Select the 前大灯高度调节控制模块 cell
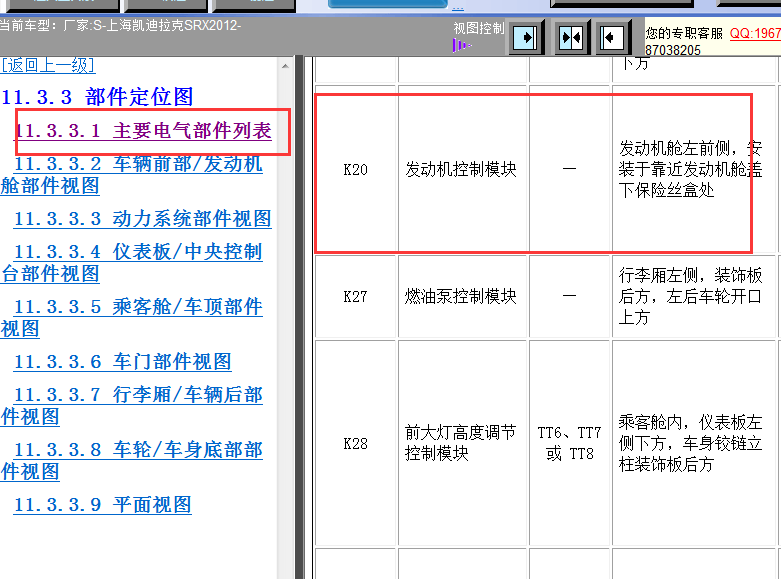The width and height of the screenshot is (781, 579). click(463, 443)
